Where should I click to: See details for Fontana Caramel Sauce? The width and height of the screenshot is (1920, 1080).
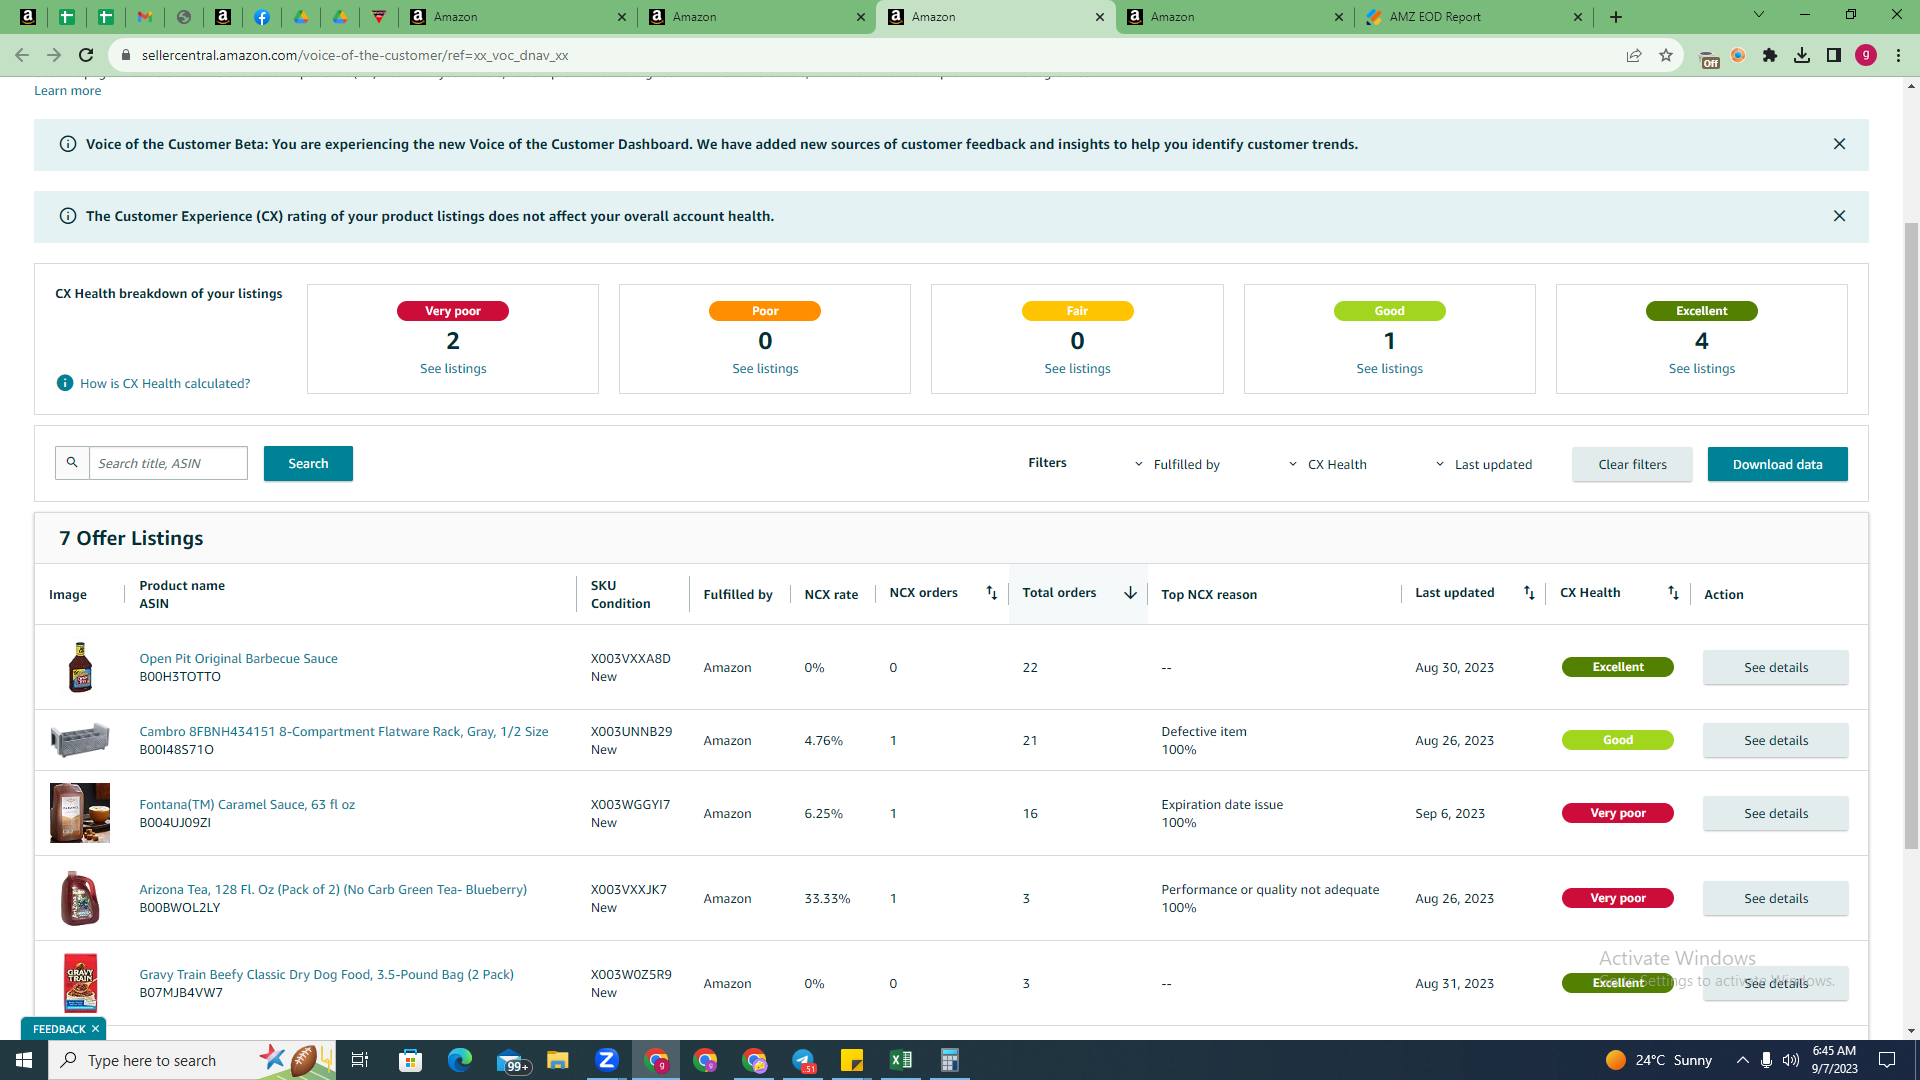(x=1775, y=813)
